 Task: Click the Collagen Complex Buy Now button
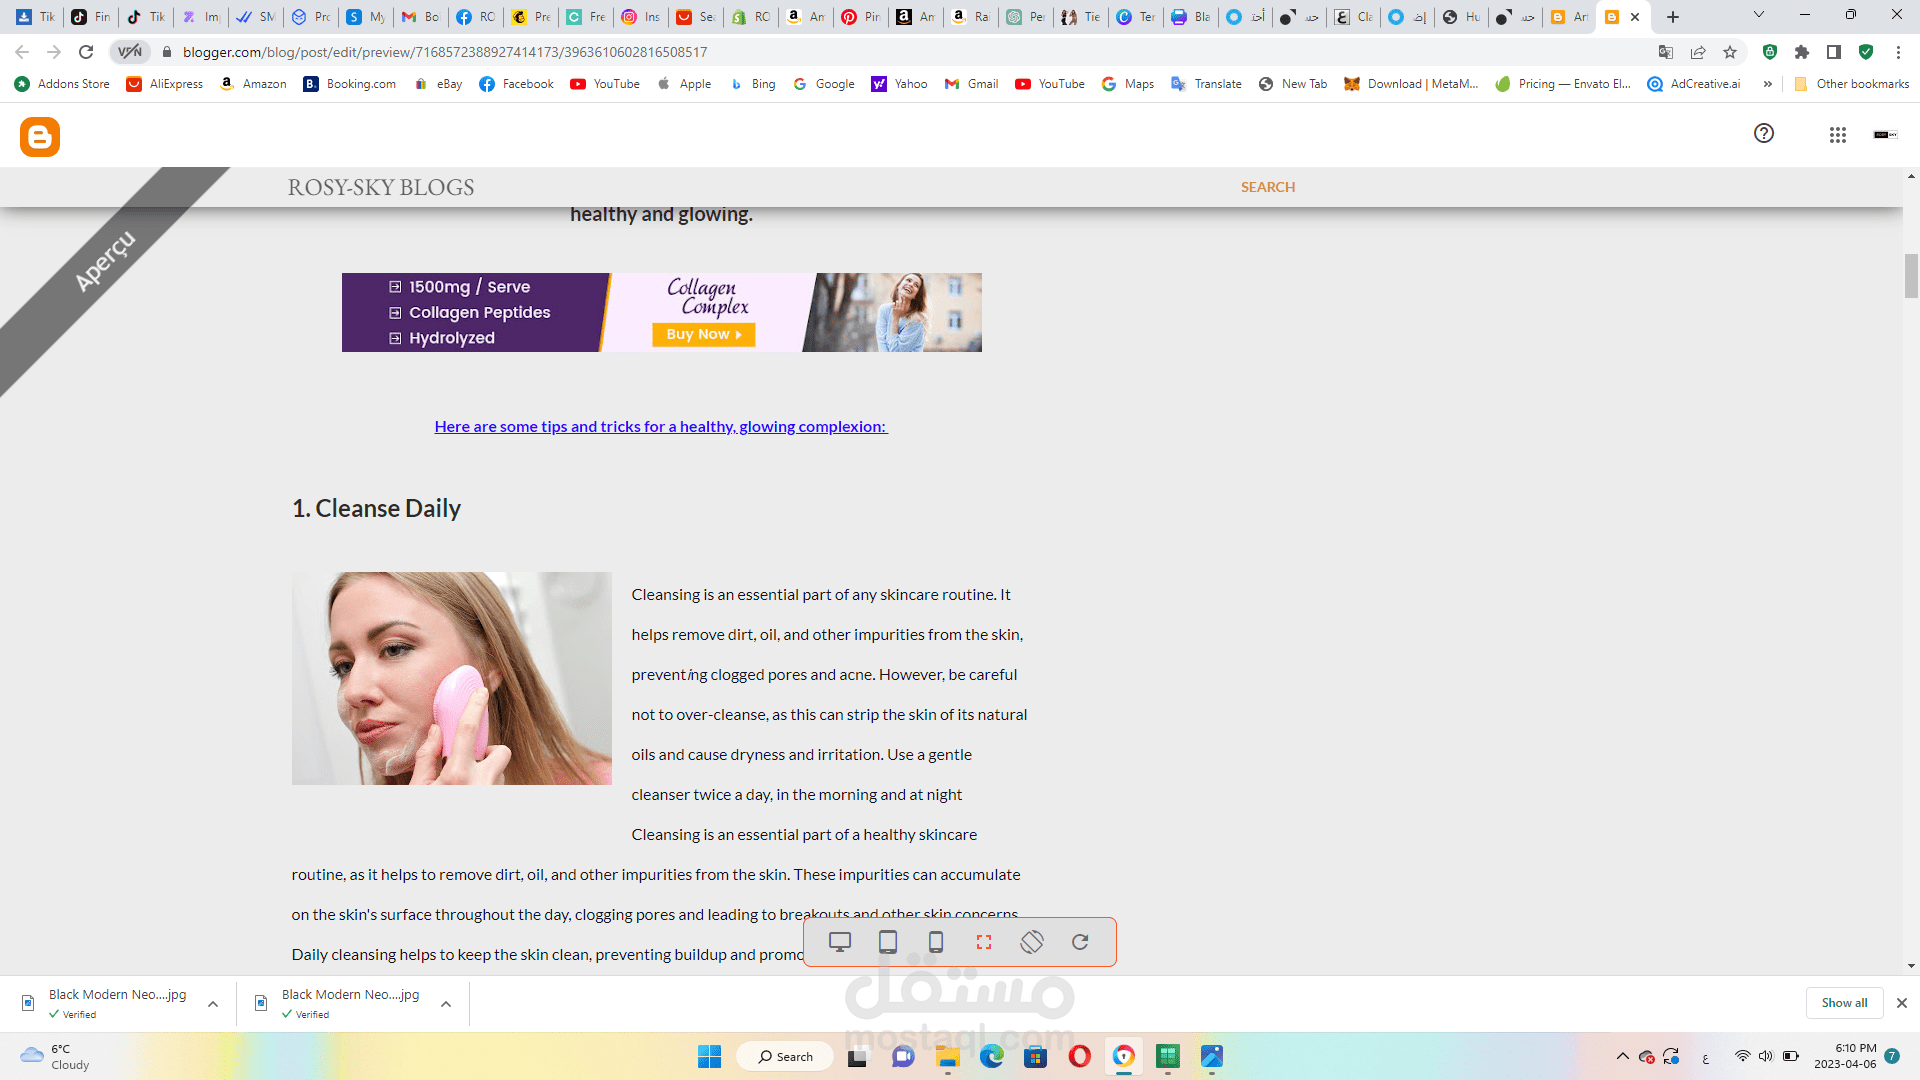pyautogui.click(x=704, y=335)
